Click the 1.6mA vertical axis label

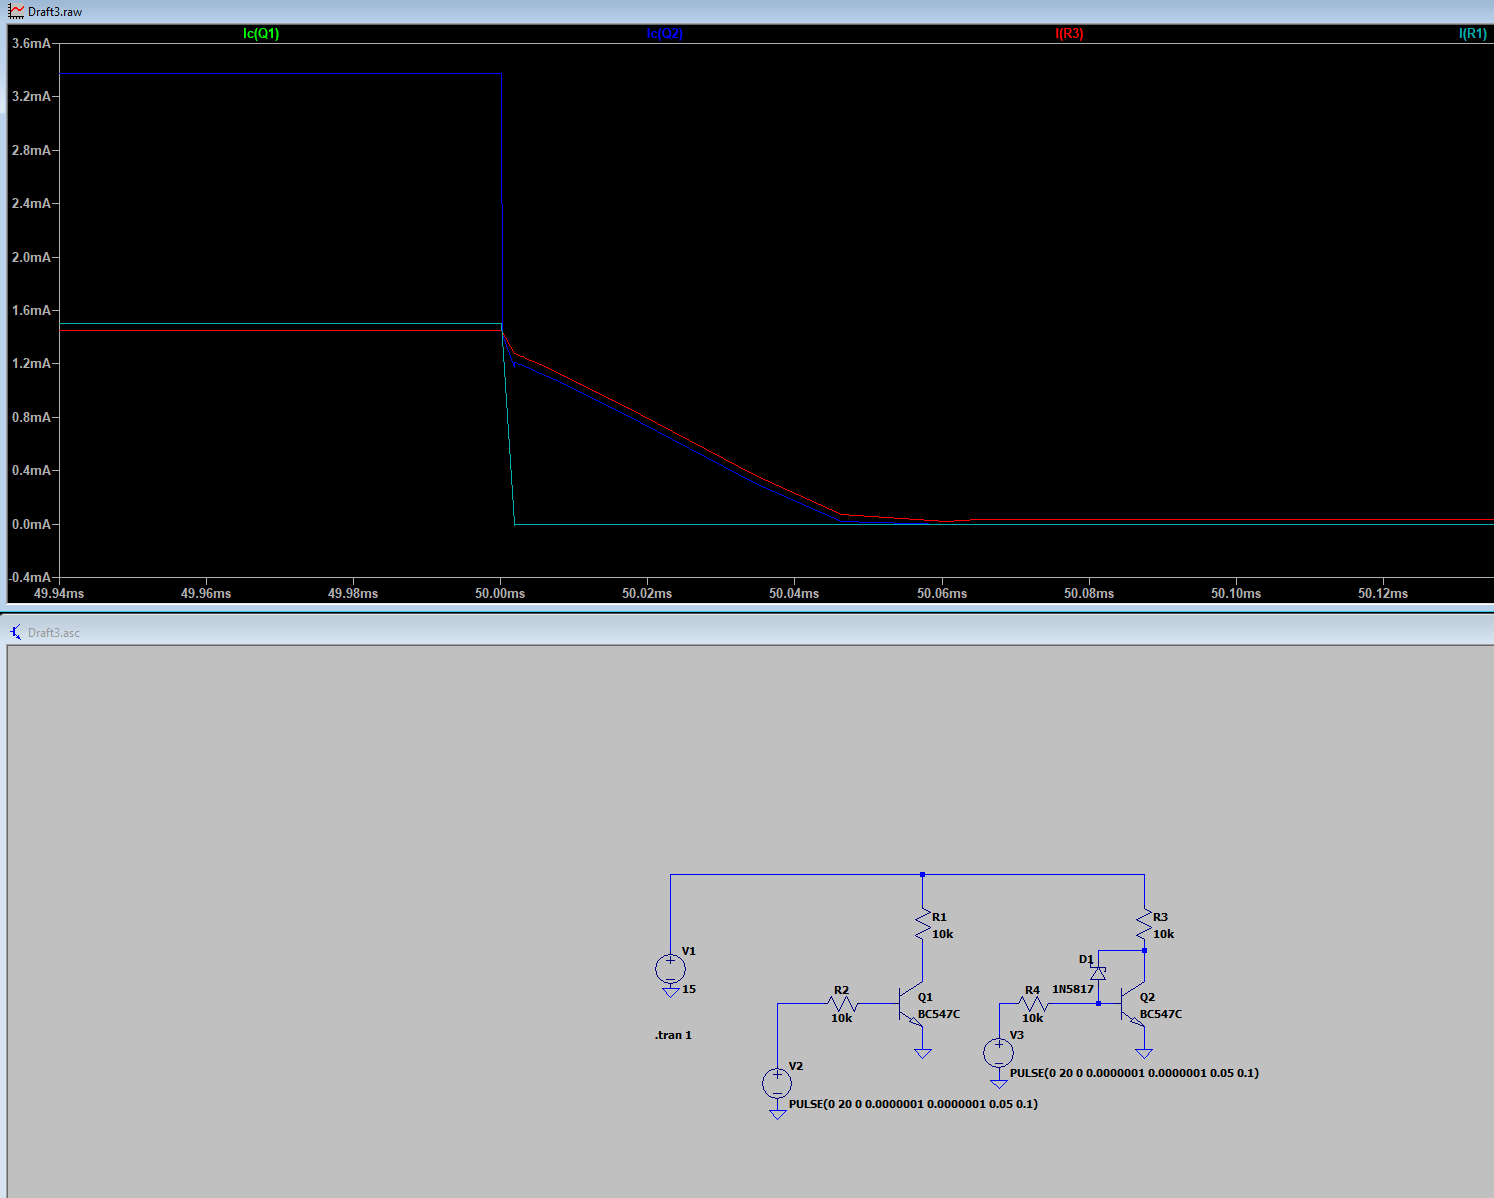31,310
